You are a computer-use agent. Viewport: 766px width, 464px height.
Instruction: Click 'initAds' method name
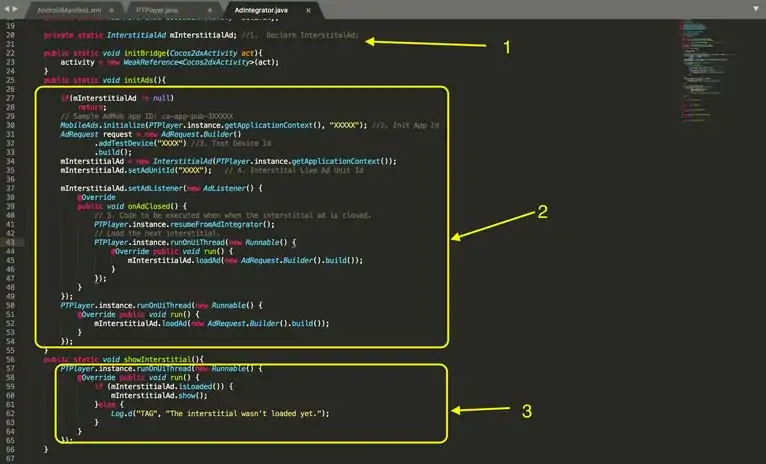pyautogui.click(x=138, y=80)
